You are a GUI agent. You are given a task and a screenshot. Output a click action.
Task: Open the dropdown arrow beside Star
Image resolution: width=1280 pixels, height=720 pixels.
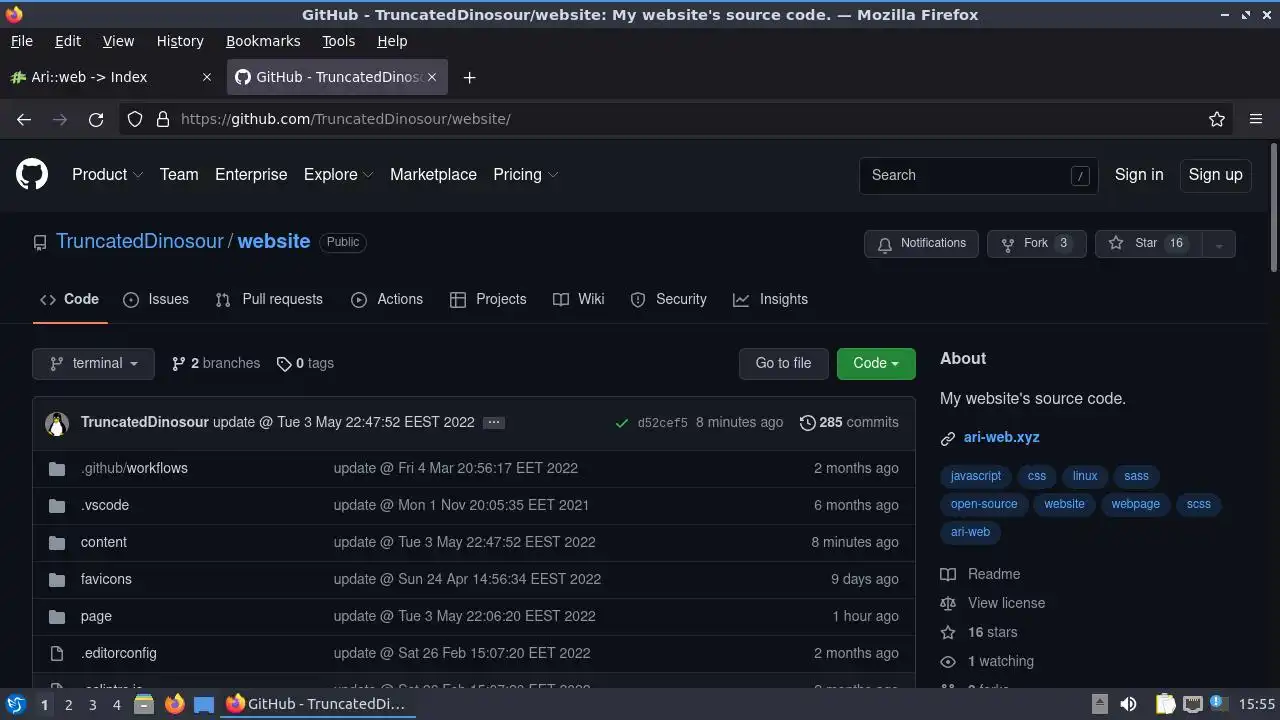[1218, 244]
